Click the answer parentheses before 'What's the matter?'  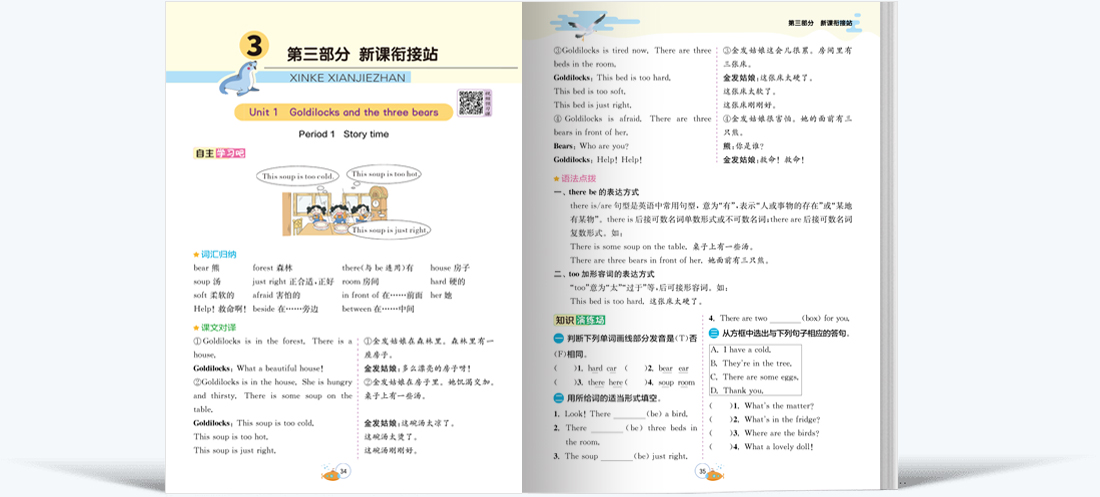(x=720, y=406)
